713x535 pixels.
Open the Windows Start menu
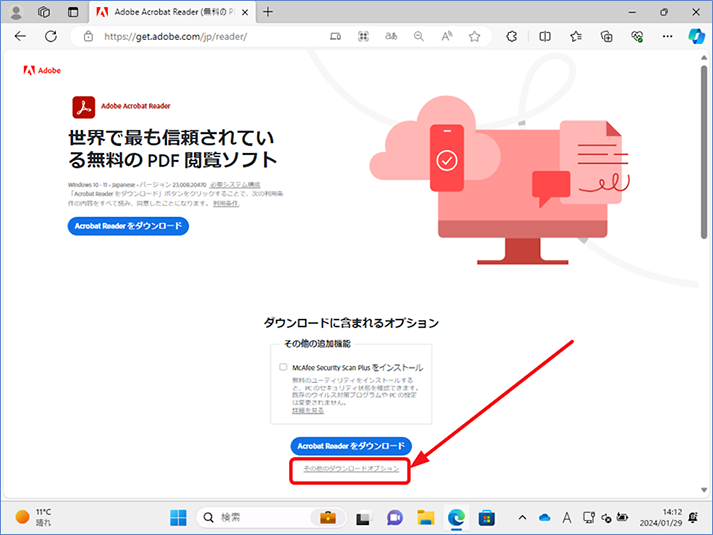click(x=178, y=518)
